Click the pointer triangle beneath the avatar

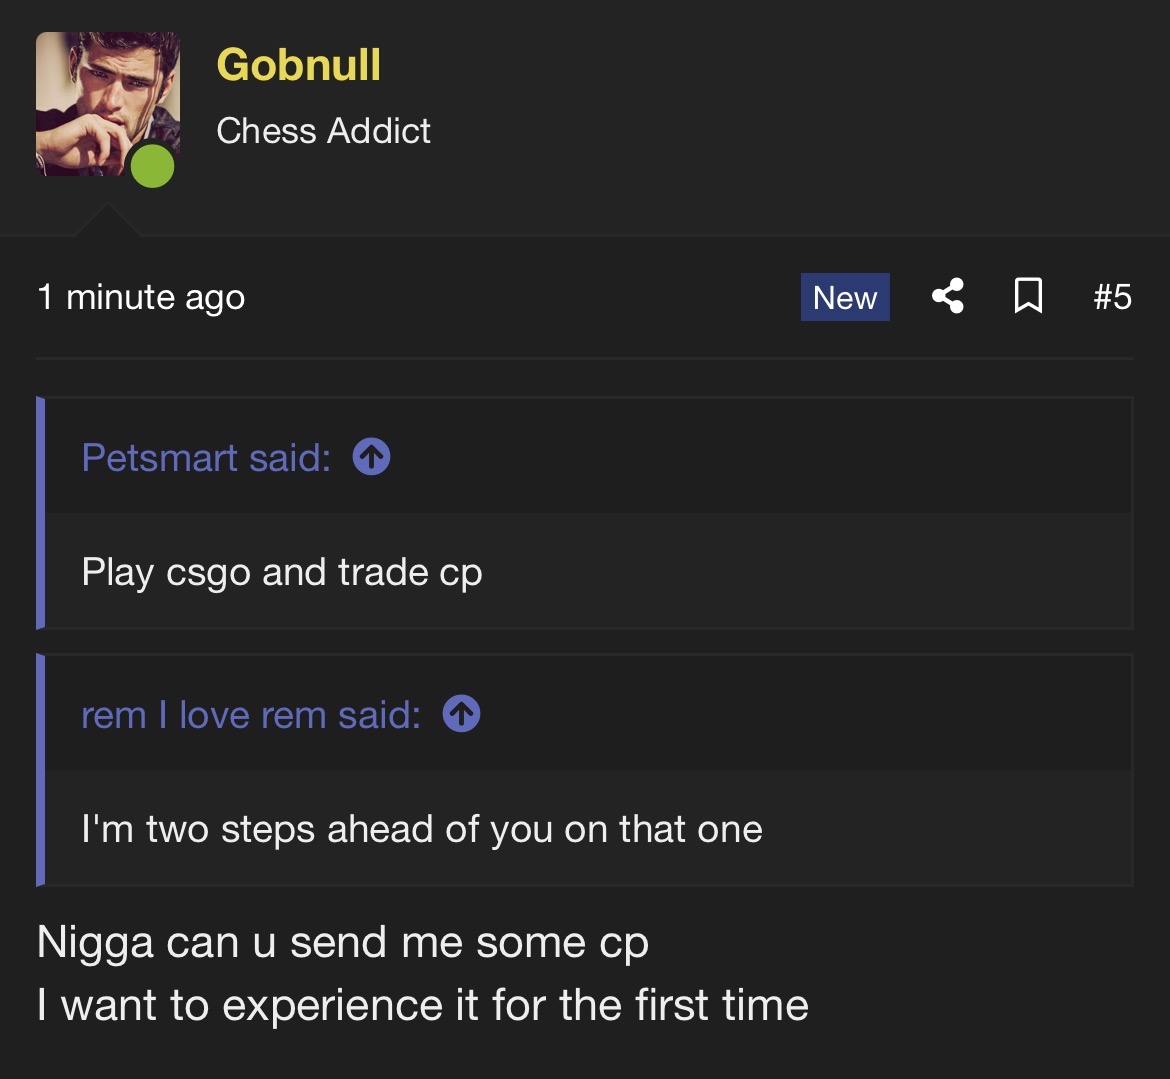106,222
